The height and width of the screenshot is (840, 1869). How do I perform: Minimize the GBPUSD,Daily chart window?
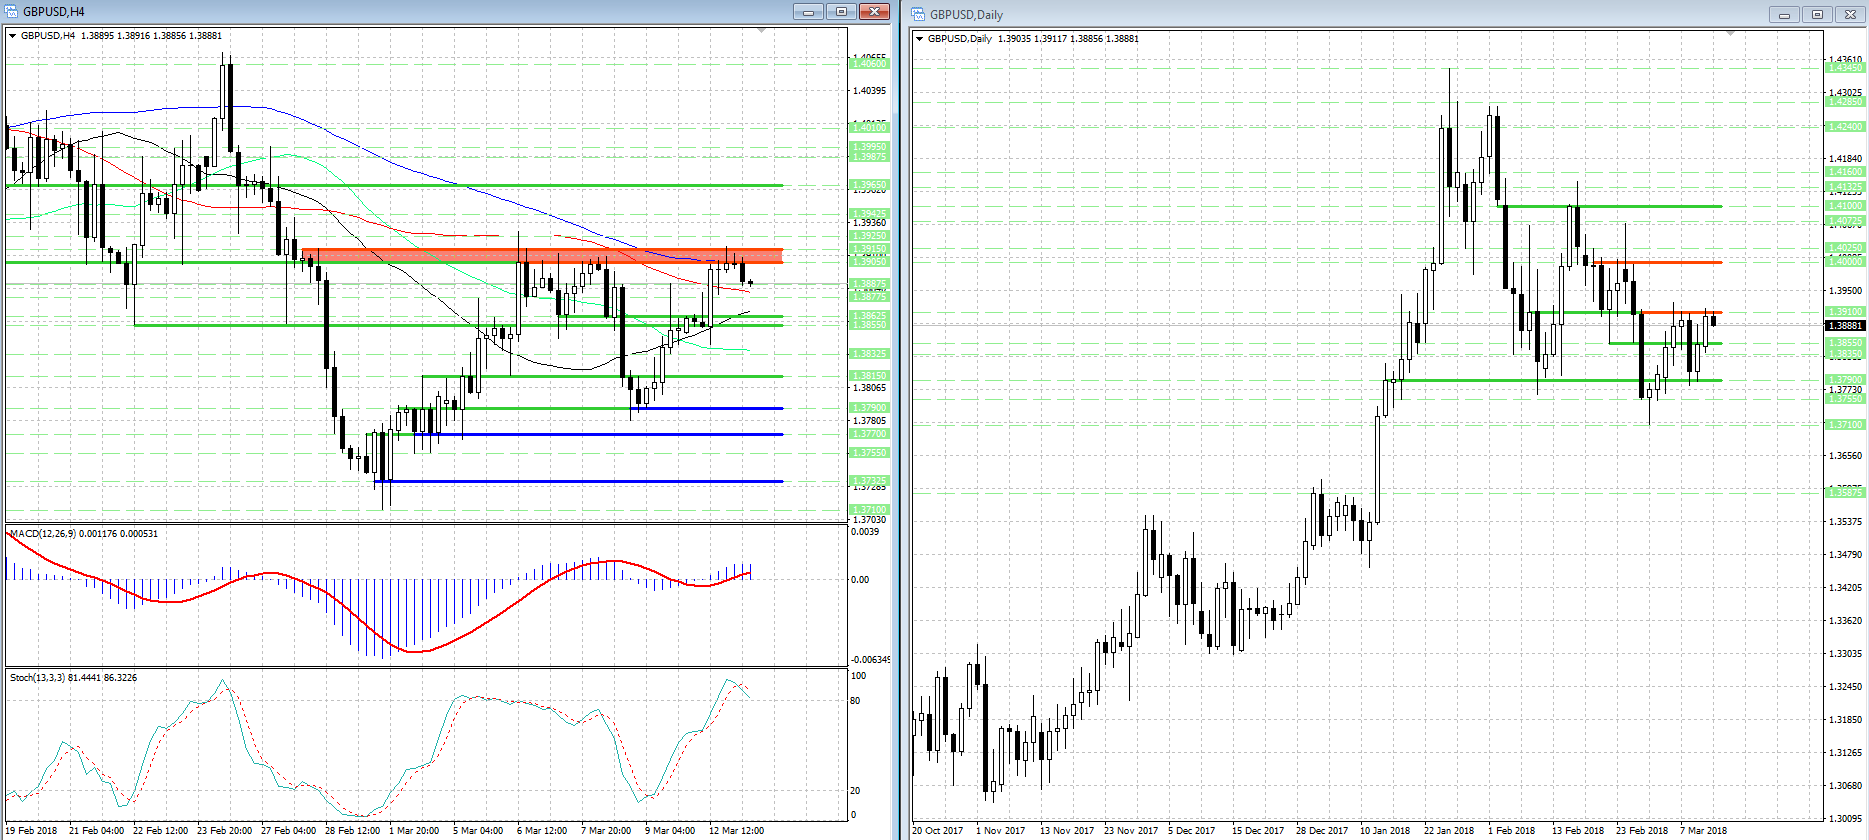(x=1784, y=14)
